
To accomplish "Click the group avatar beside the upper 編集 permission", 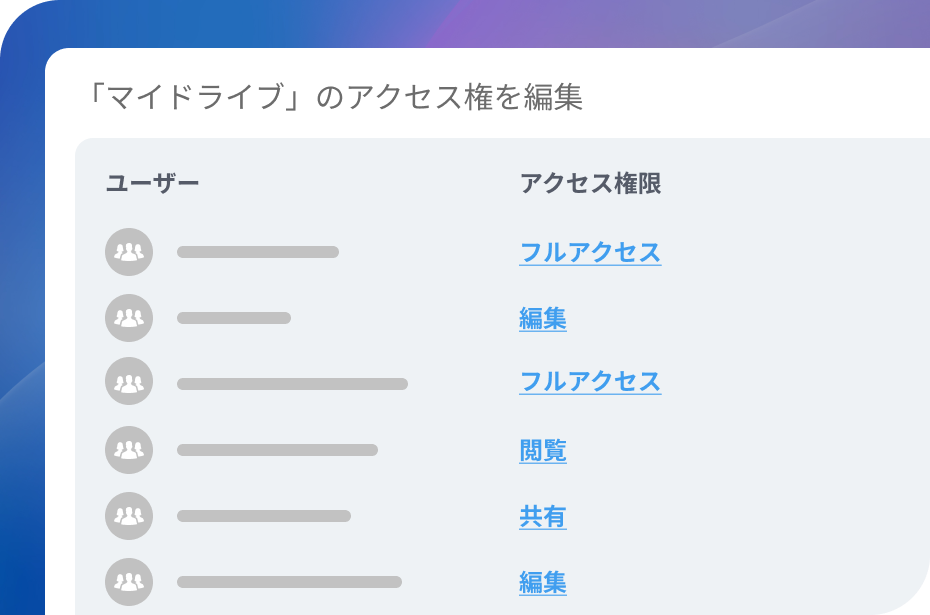I will (129, 318).
